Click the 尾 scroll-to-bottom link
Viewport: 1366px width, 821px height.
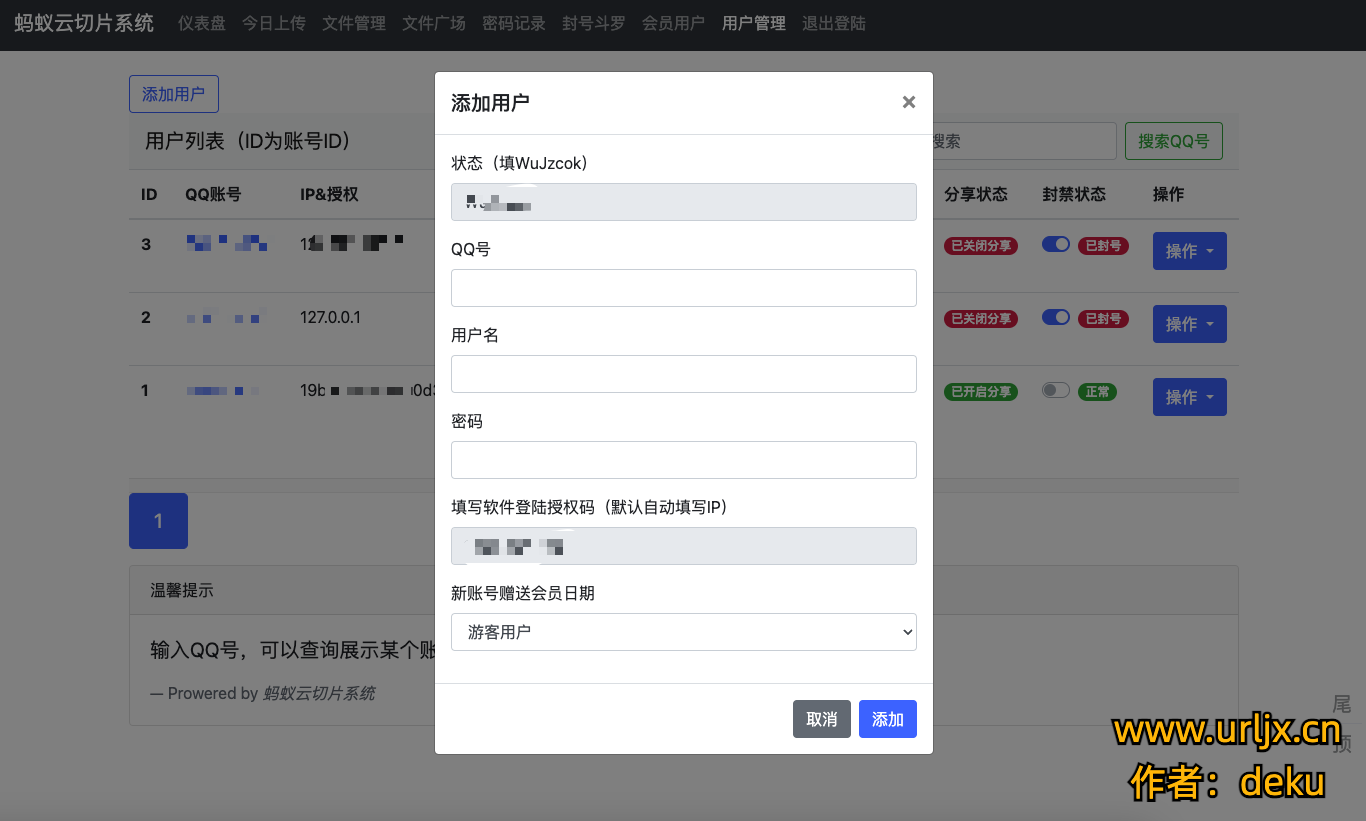point(1342,703)
